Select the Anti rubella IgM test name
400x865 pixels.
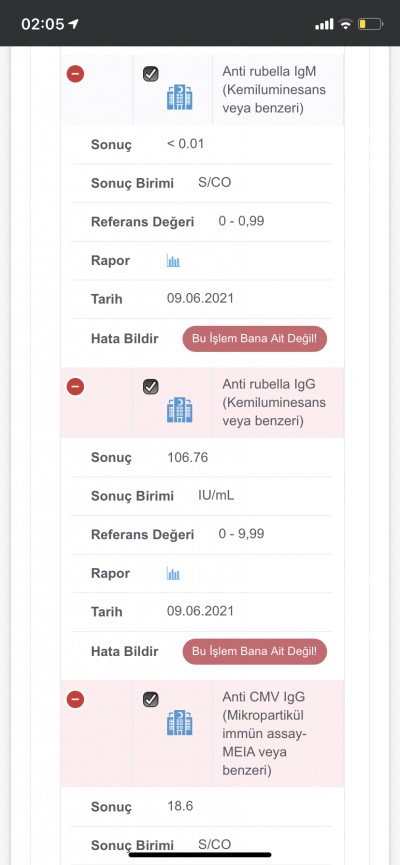pyautogui.click(x=274, y=89)
